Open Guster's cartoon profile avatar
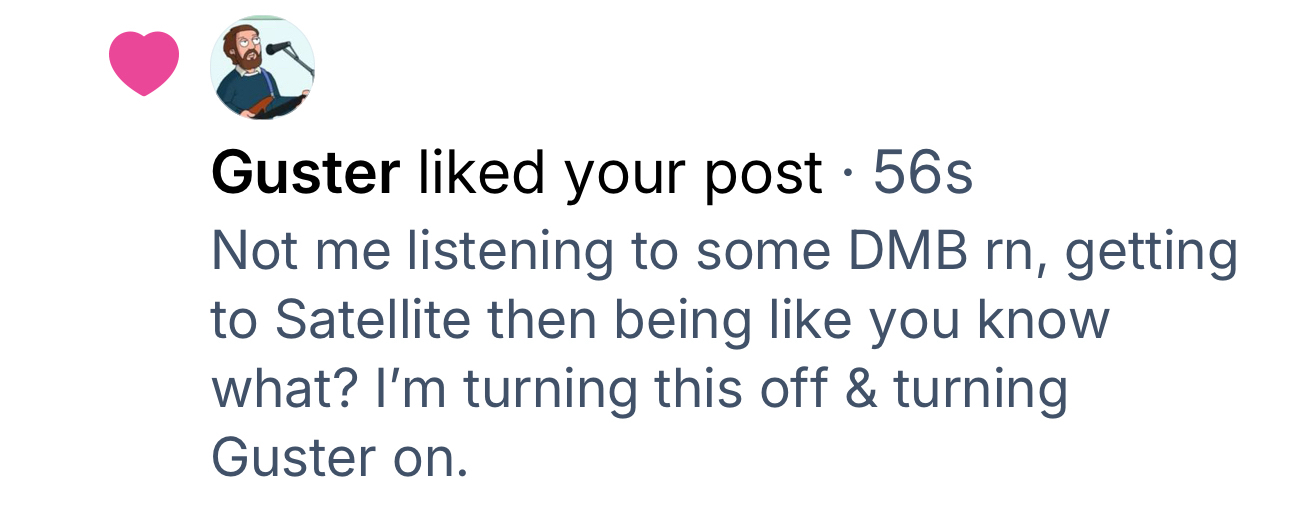 click(262, 68)
